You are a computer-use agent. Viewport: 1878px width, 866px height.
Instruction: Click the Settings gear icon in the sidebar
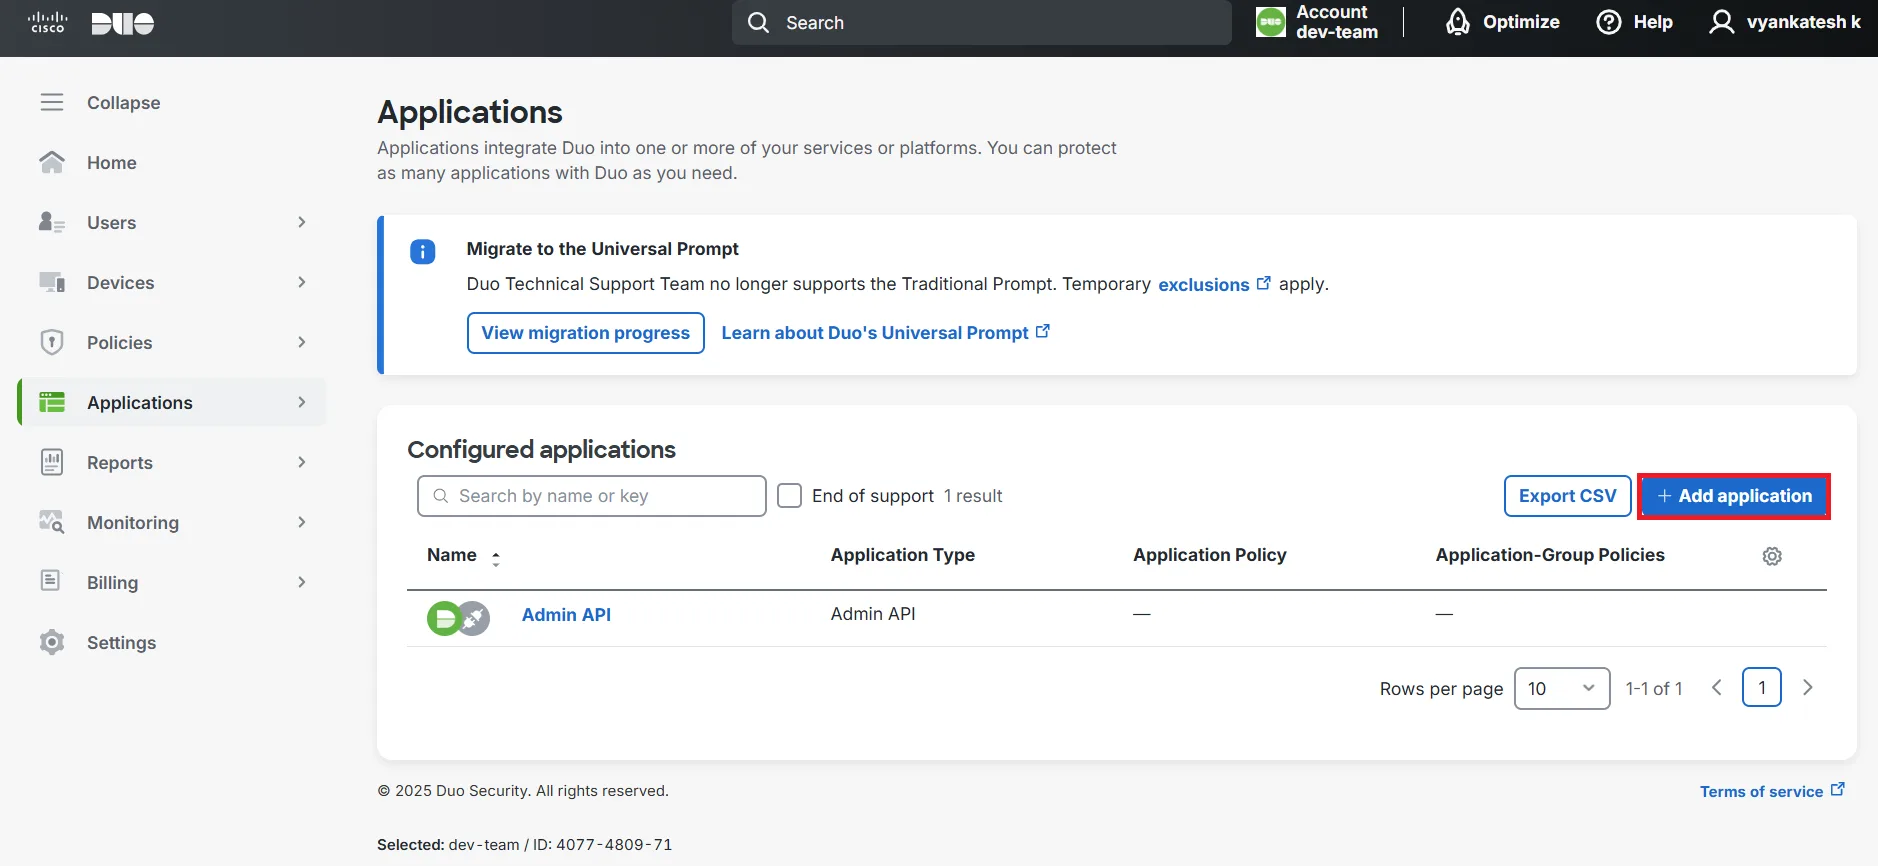tap(52, 642)
